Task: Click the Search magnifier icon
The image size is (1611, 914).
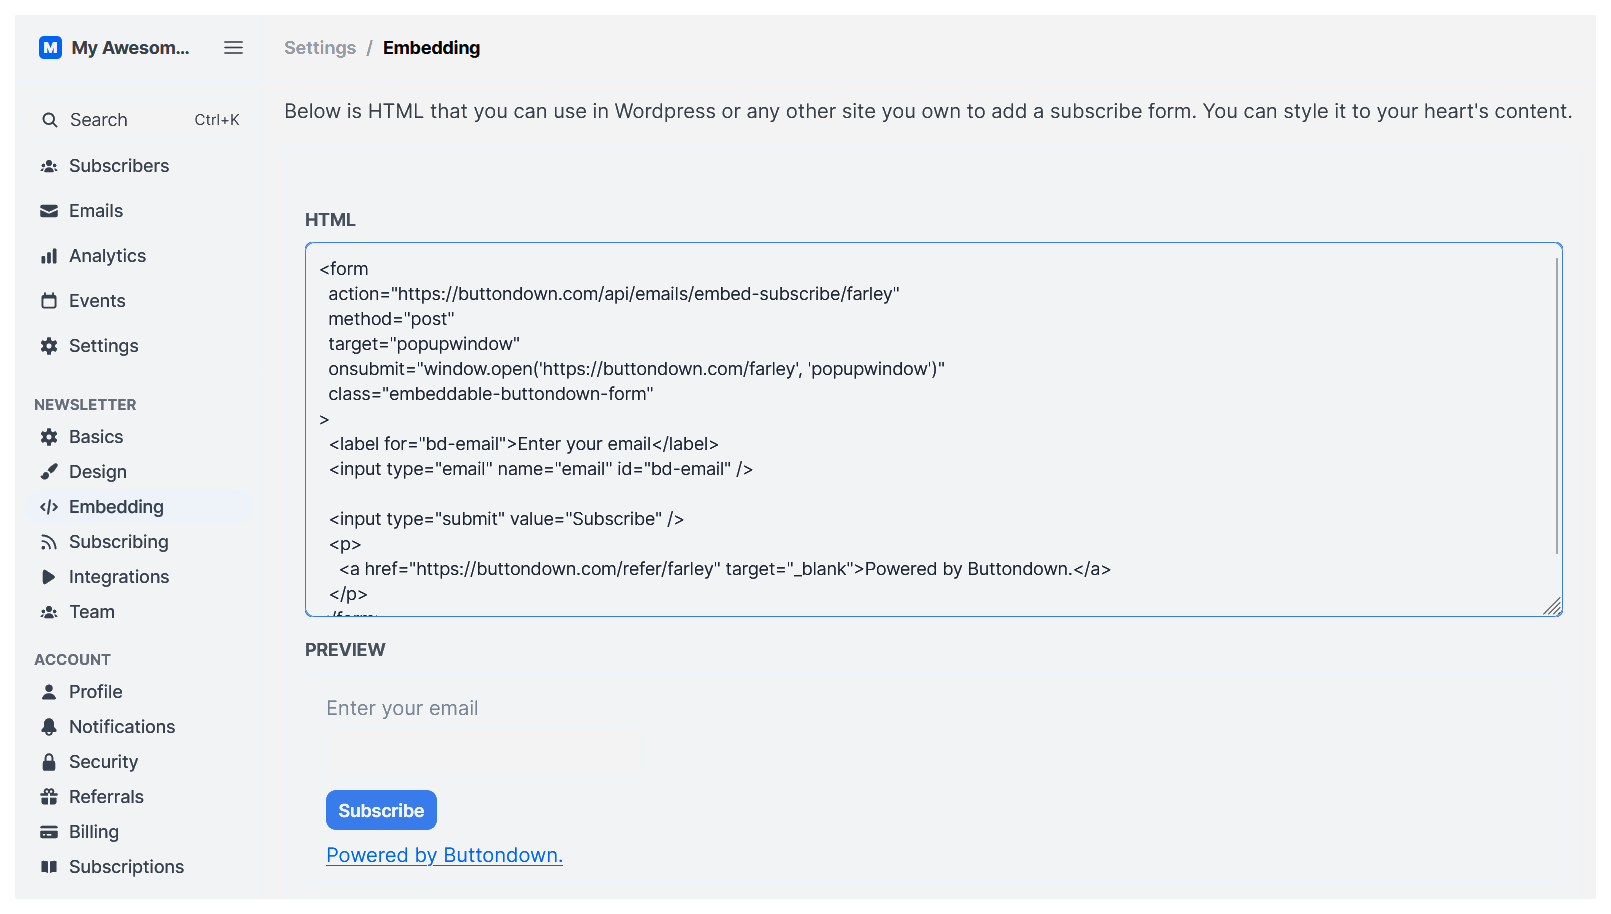Action: [49, 120]
